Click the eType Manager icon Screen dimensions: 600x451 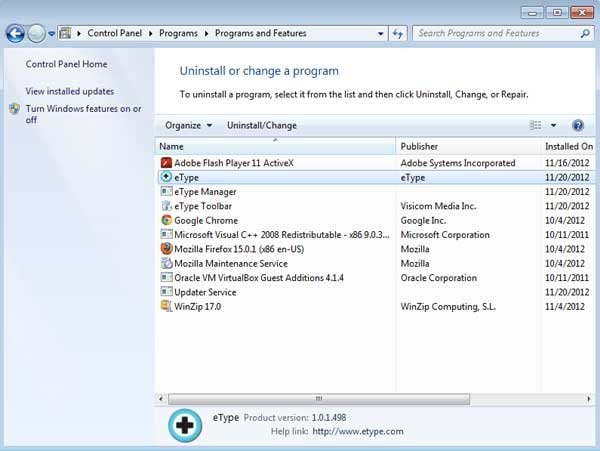(x=166, y=191)
